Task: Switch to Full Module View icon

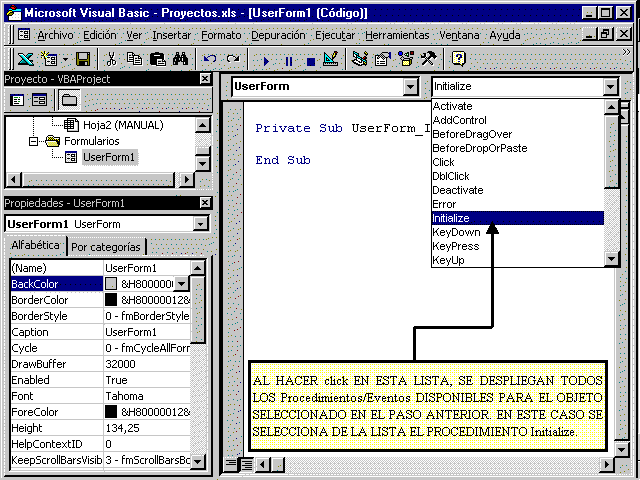Action: point(246,464)
